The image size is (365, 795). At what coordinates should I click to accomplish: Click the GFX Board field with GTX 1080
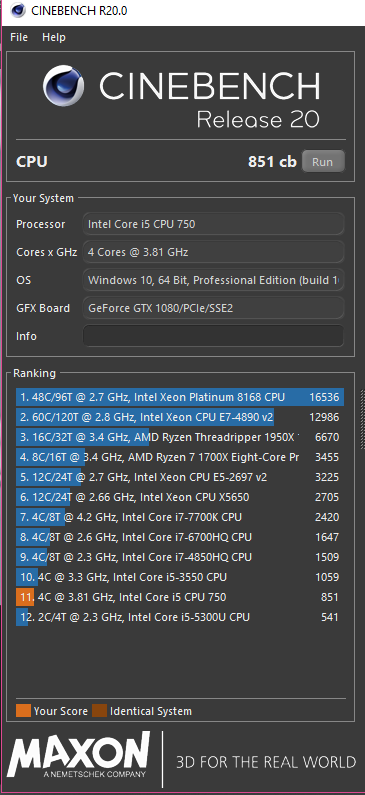213,308
